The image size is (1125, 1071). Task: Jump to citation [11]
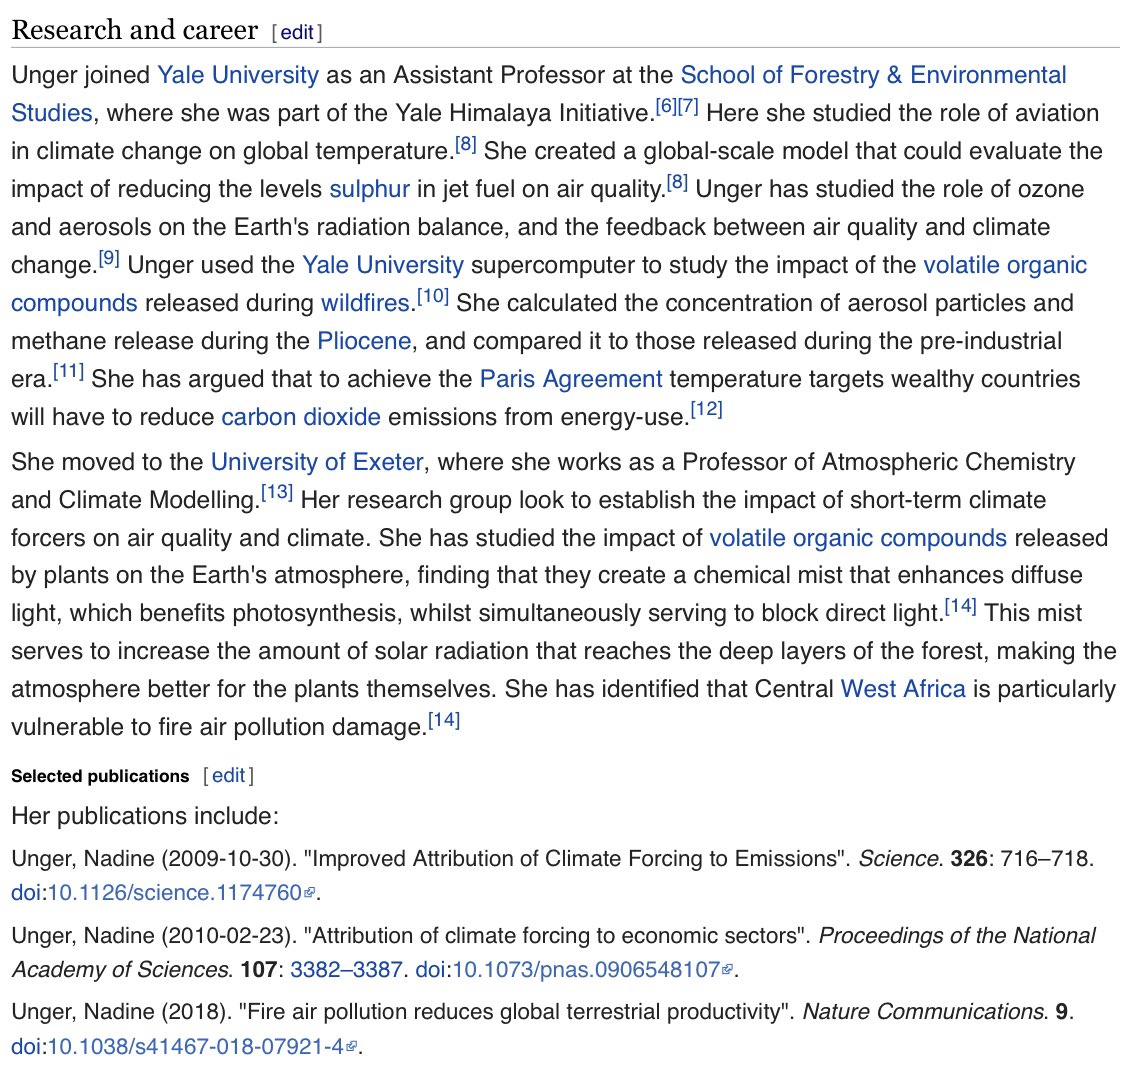[x=68, y=372]
